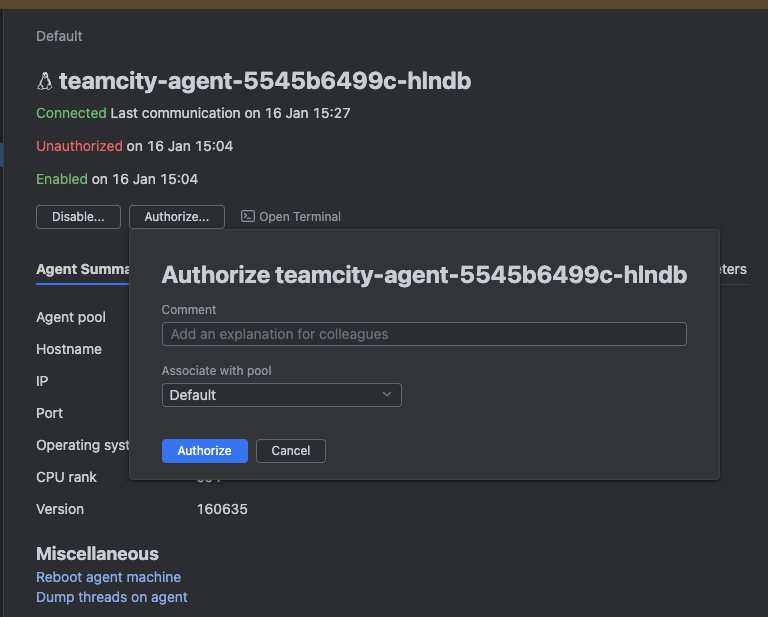Click the Agent pool row label

click(71, 317)
